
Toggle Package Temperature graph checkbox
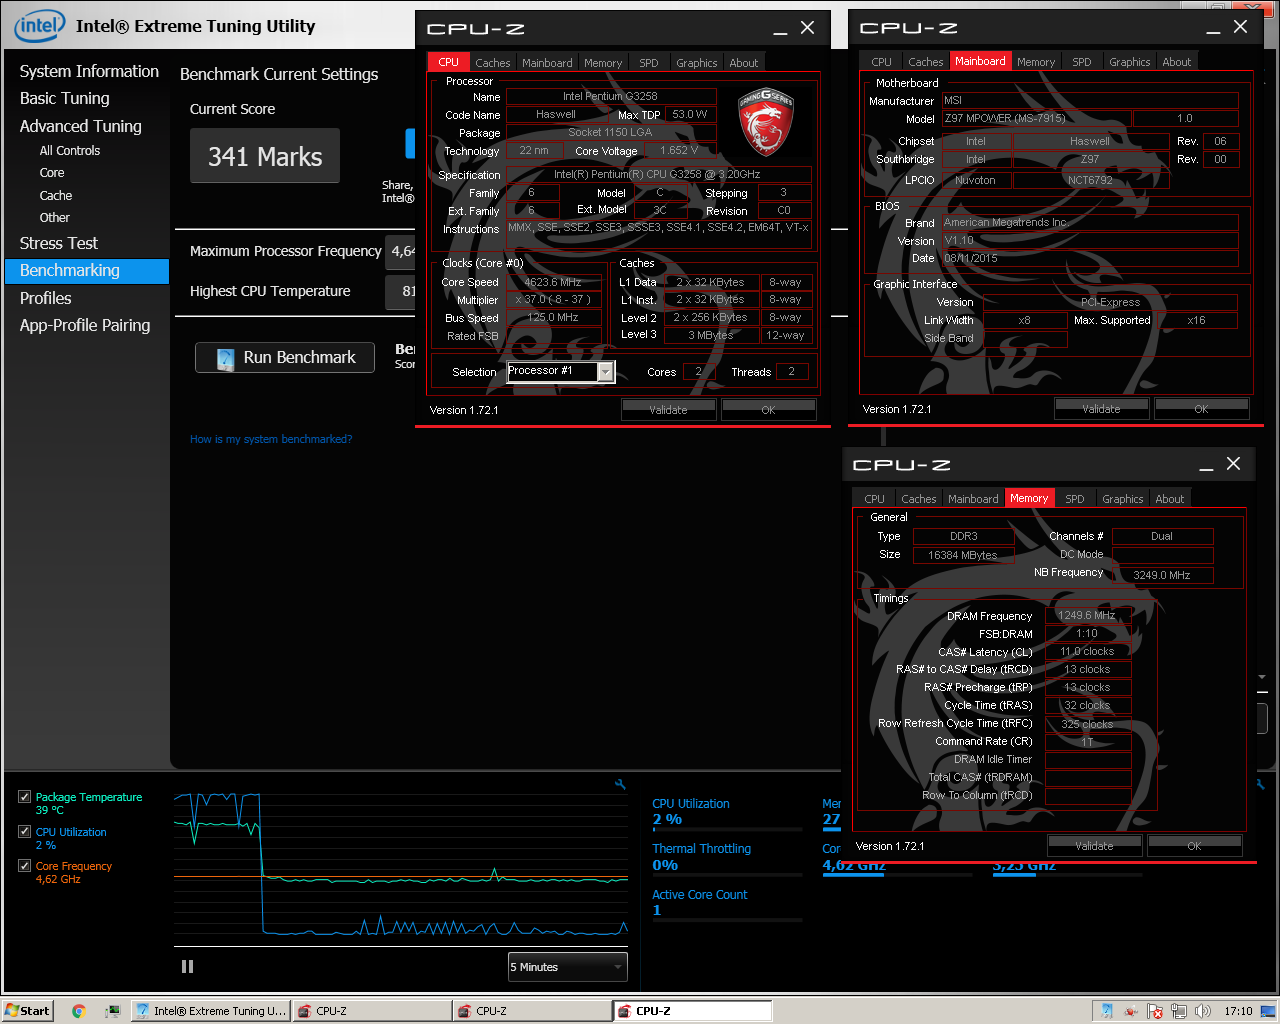(x=24, y=797)
